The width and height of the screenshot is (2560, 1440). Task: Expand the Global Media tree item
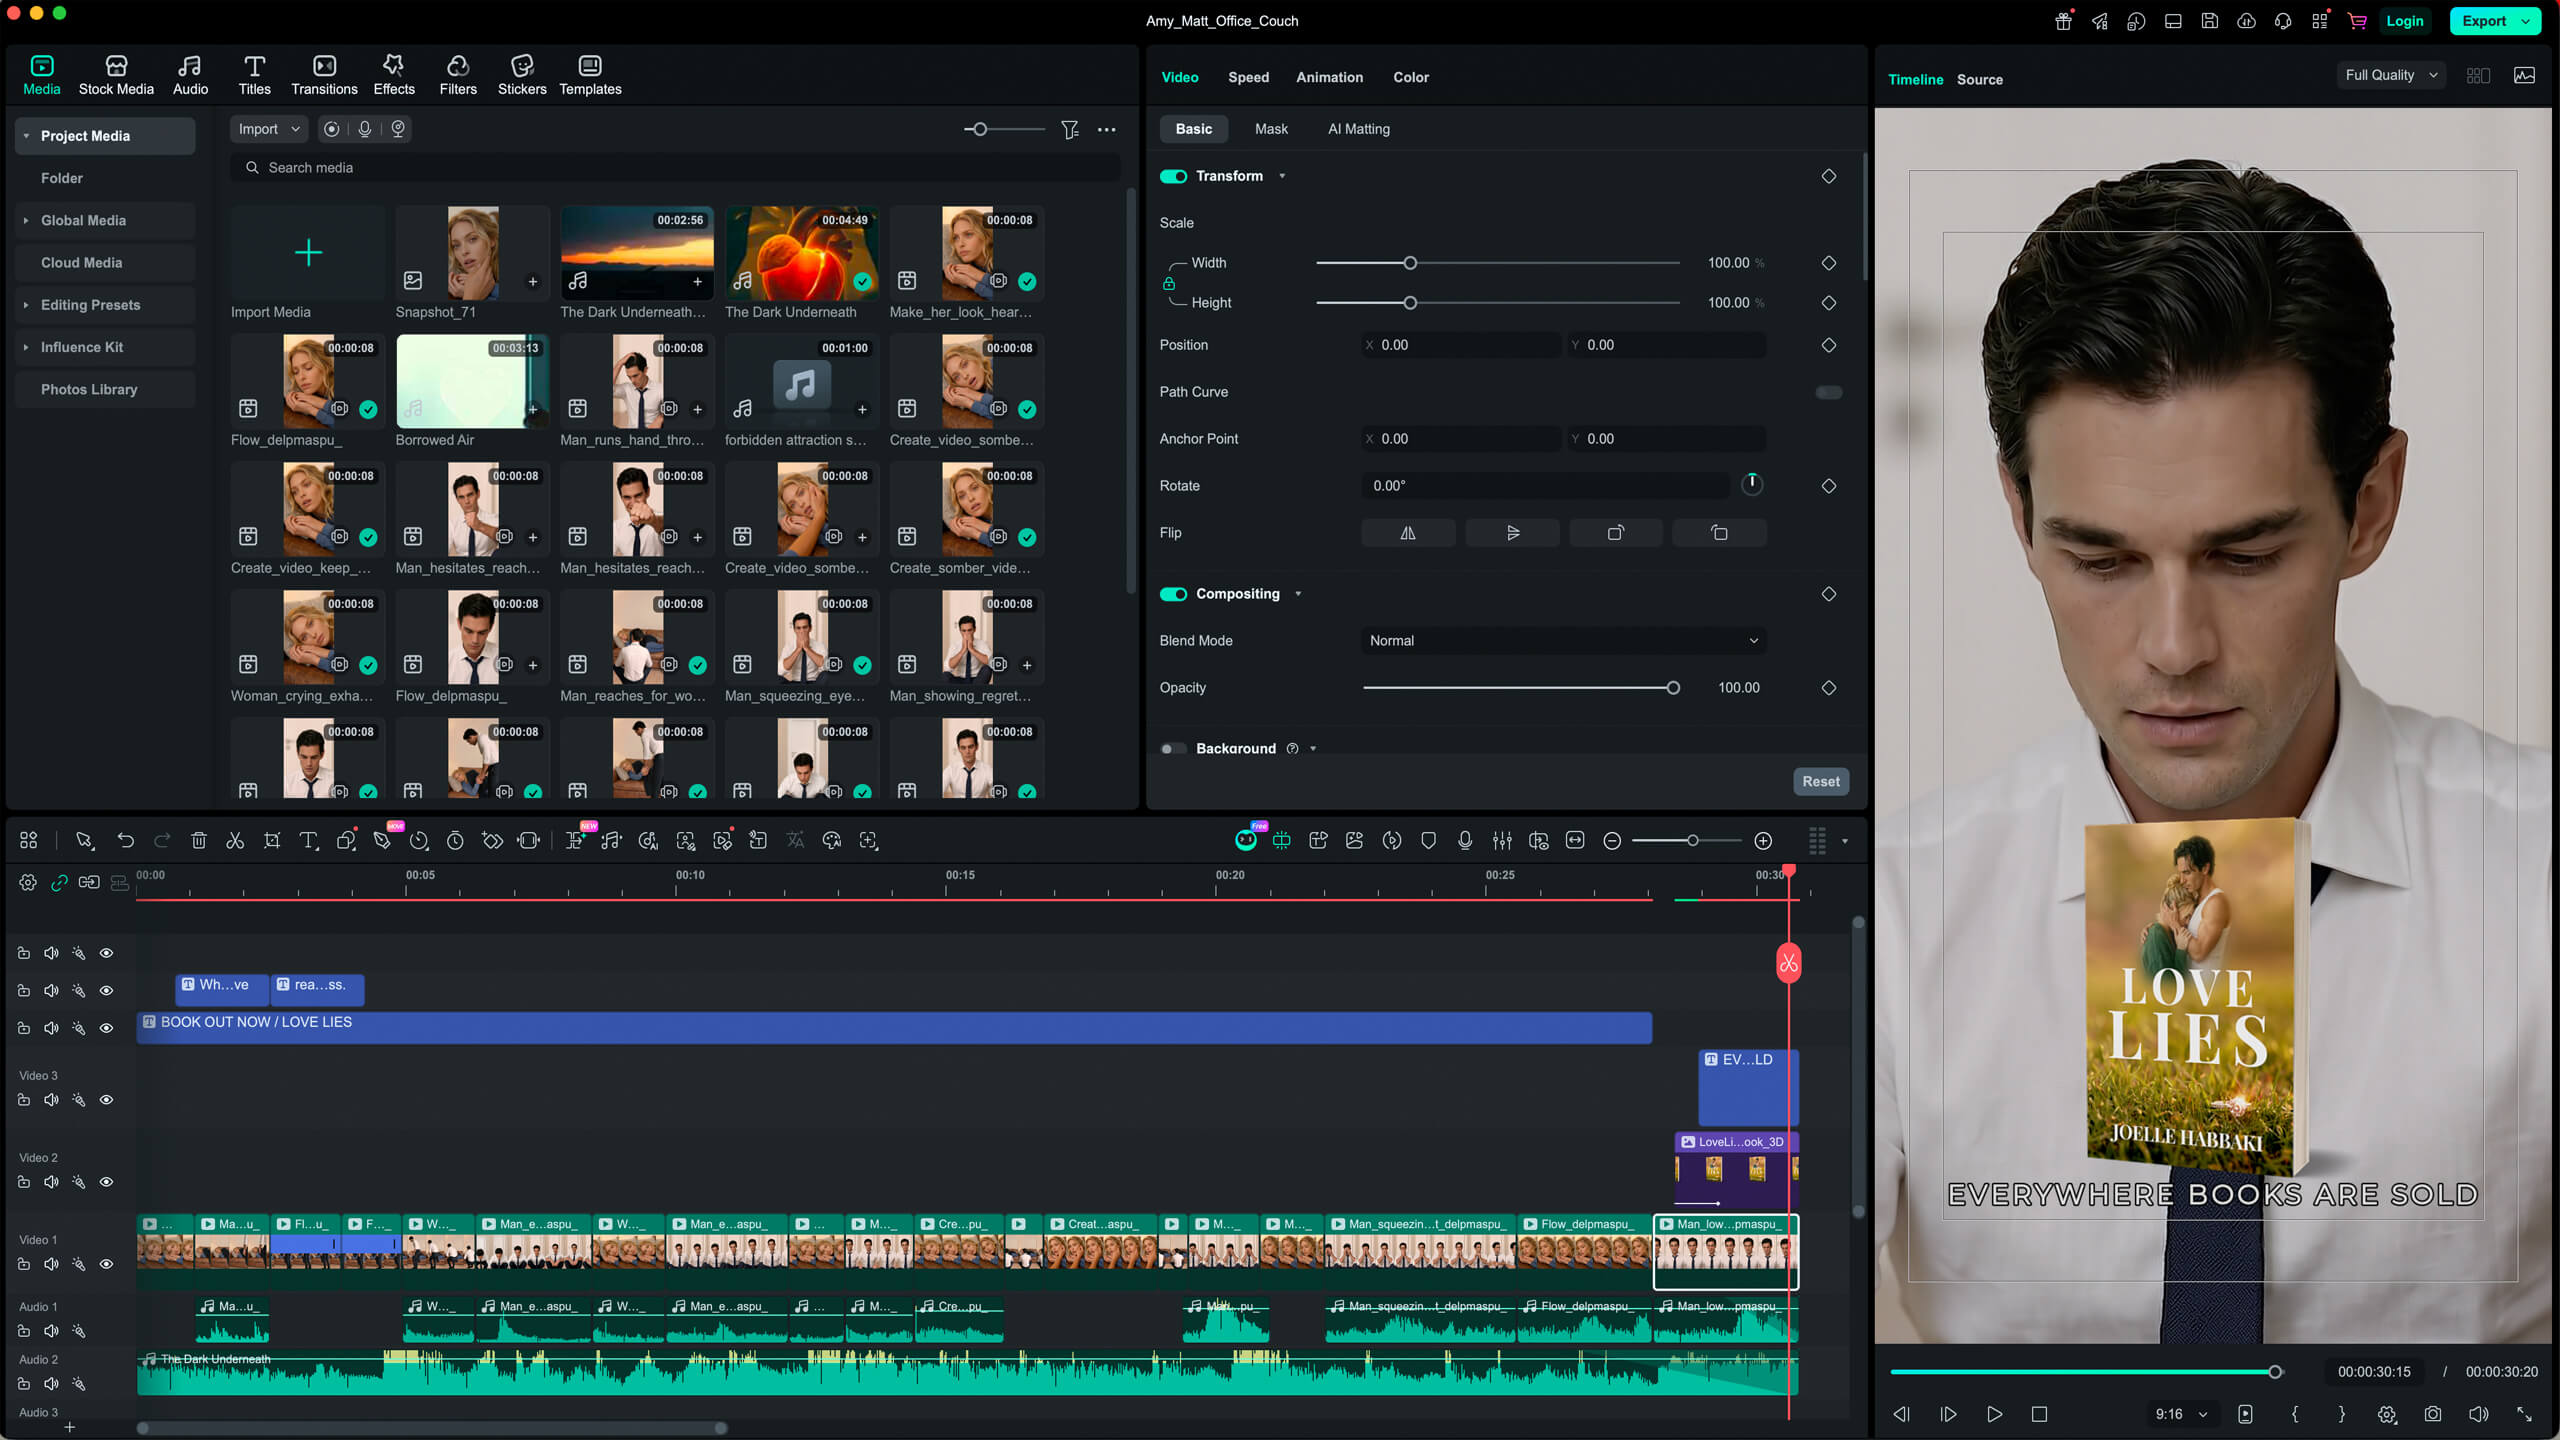pyautogui.click(x=26, y=220)
